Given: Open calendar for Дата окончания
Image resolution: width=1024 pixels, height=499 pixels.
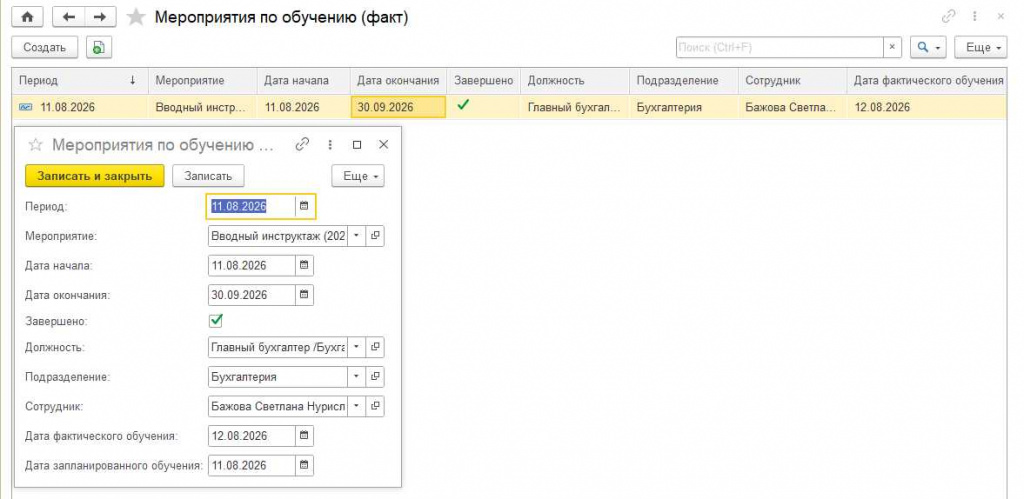Looking at the screenshot, I should tap(304, 295).
